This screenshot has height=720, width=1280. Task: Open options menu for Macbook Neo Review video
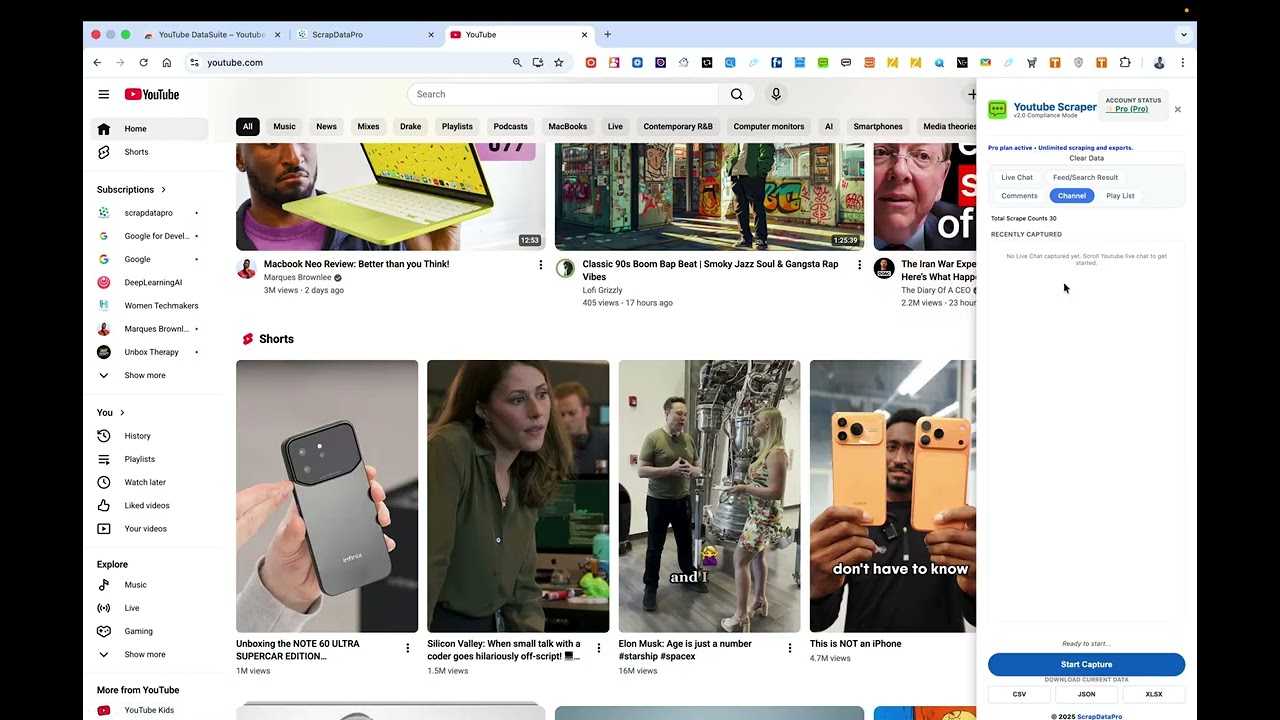click(541, 265)
